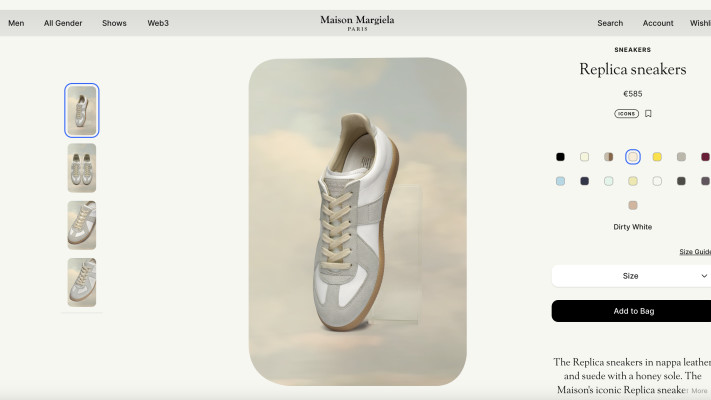Screen dimensions: 711x400
Task: Open the Account page
Action: [x=658, y=23]
